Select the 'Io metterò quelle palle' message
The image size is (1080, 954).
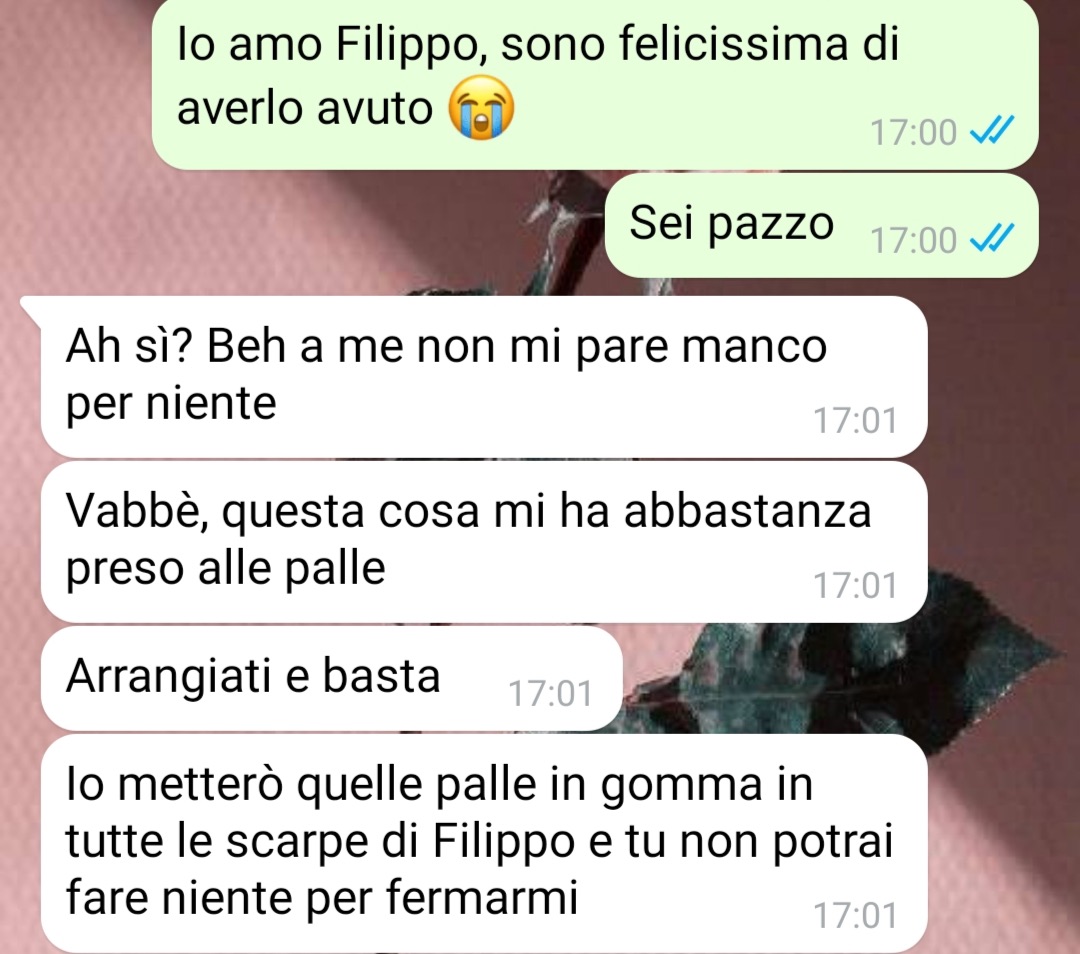[x=484, y=844]
